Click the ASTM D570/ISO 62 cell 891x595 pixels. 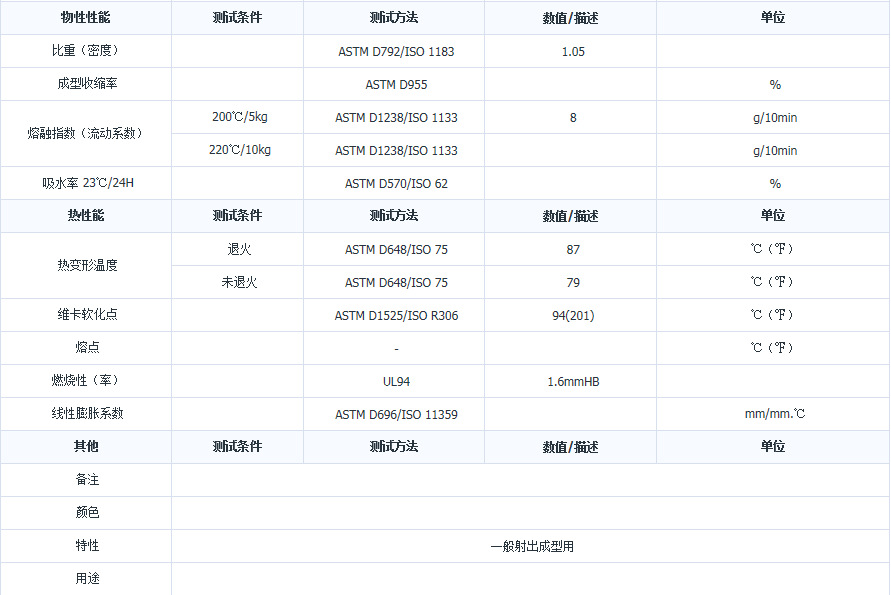(x=396, y=184)
